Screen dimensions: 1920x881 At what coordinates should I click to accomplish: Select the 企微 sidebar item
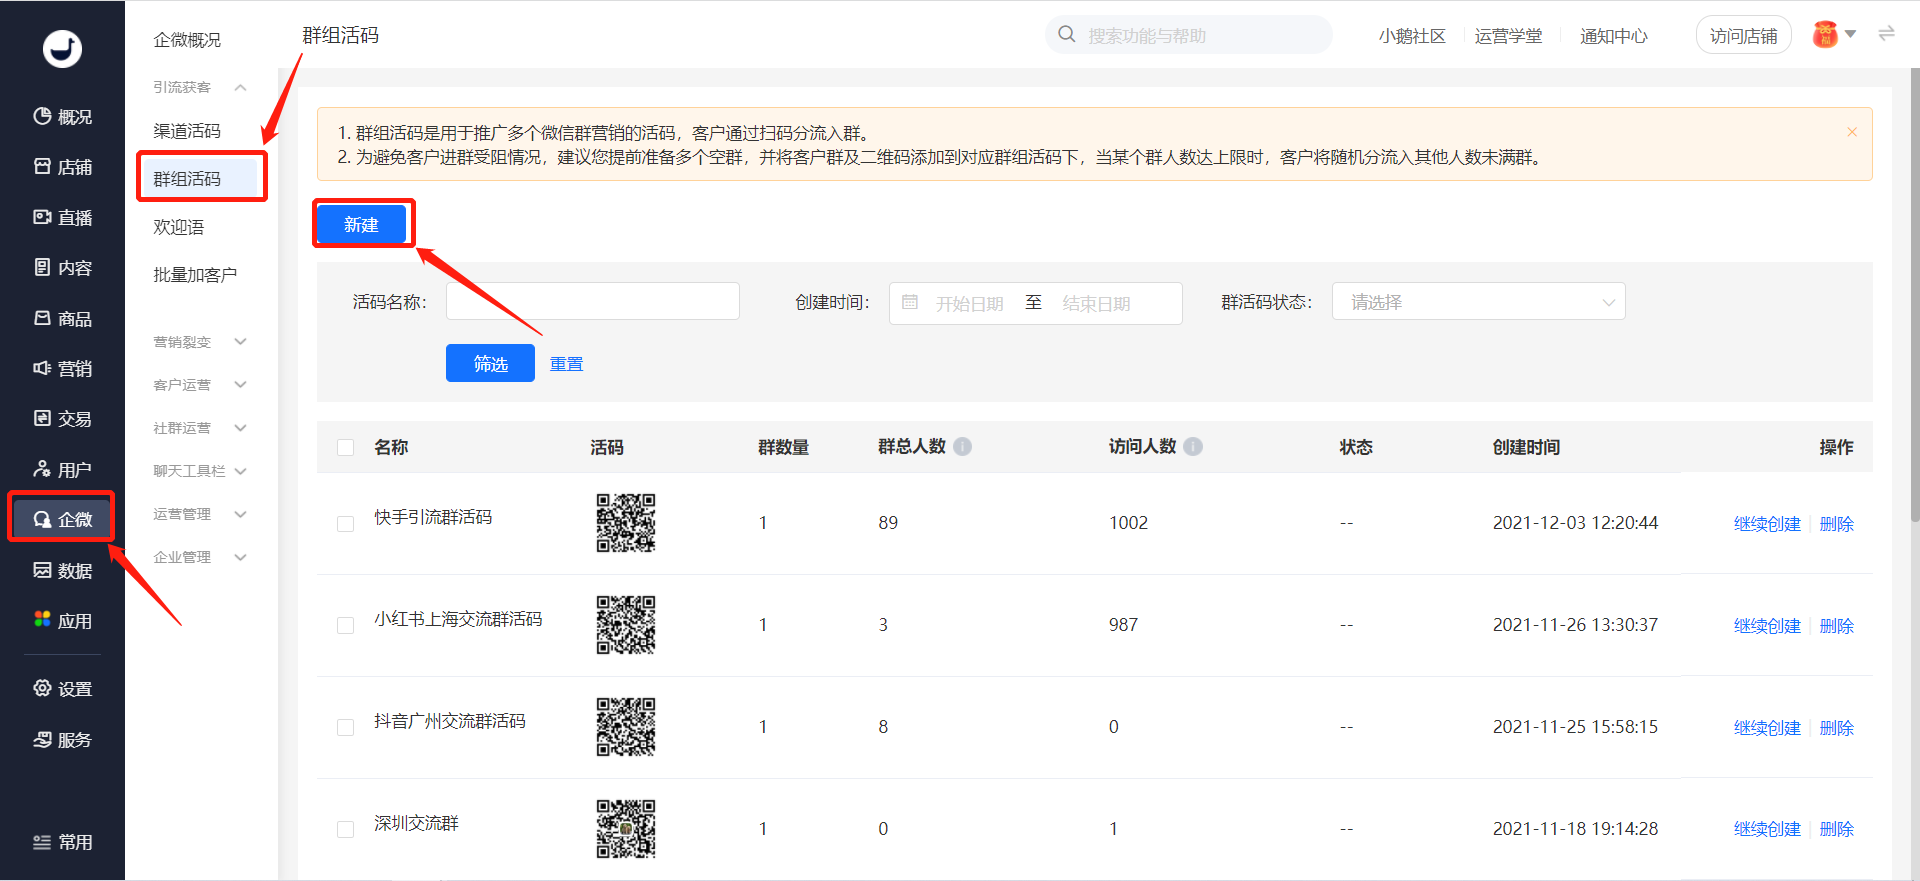[62, 519]
